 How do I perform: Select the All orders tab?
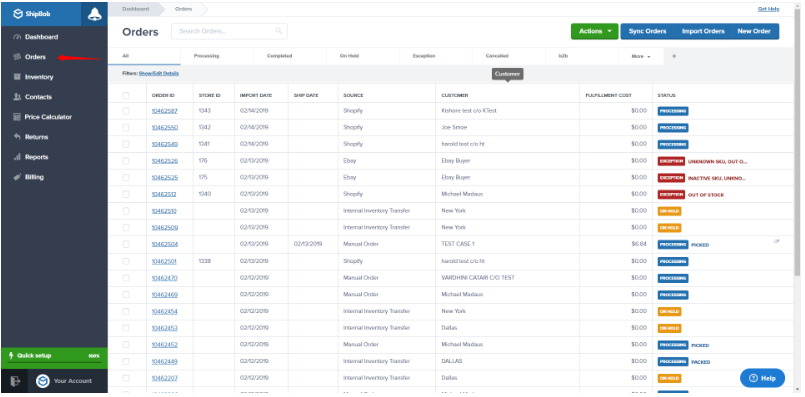[x=144, y=56]
